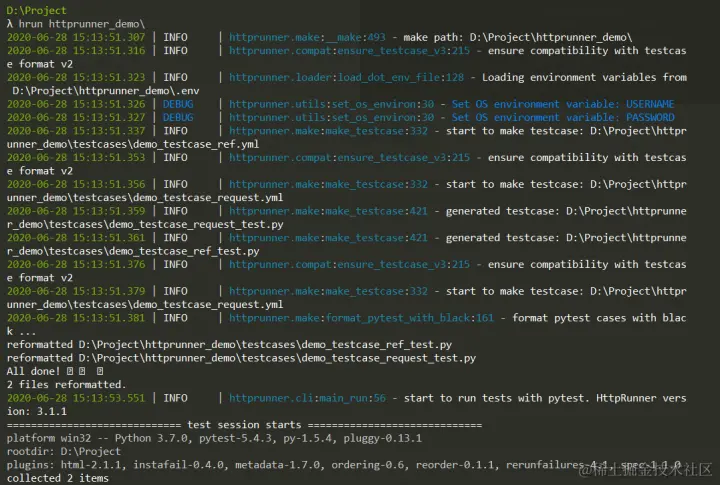Image resolution: width=720 pixels, height=485 pixels.
Task: Click wrapped line ending "demo_testcase_ref.yml"
Action: pyautogui.click(x=133, y=144)
